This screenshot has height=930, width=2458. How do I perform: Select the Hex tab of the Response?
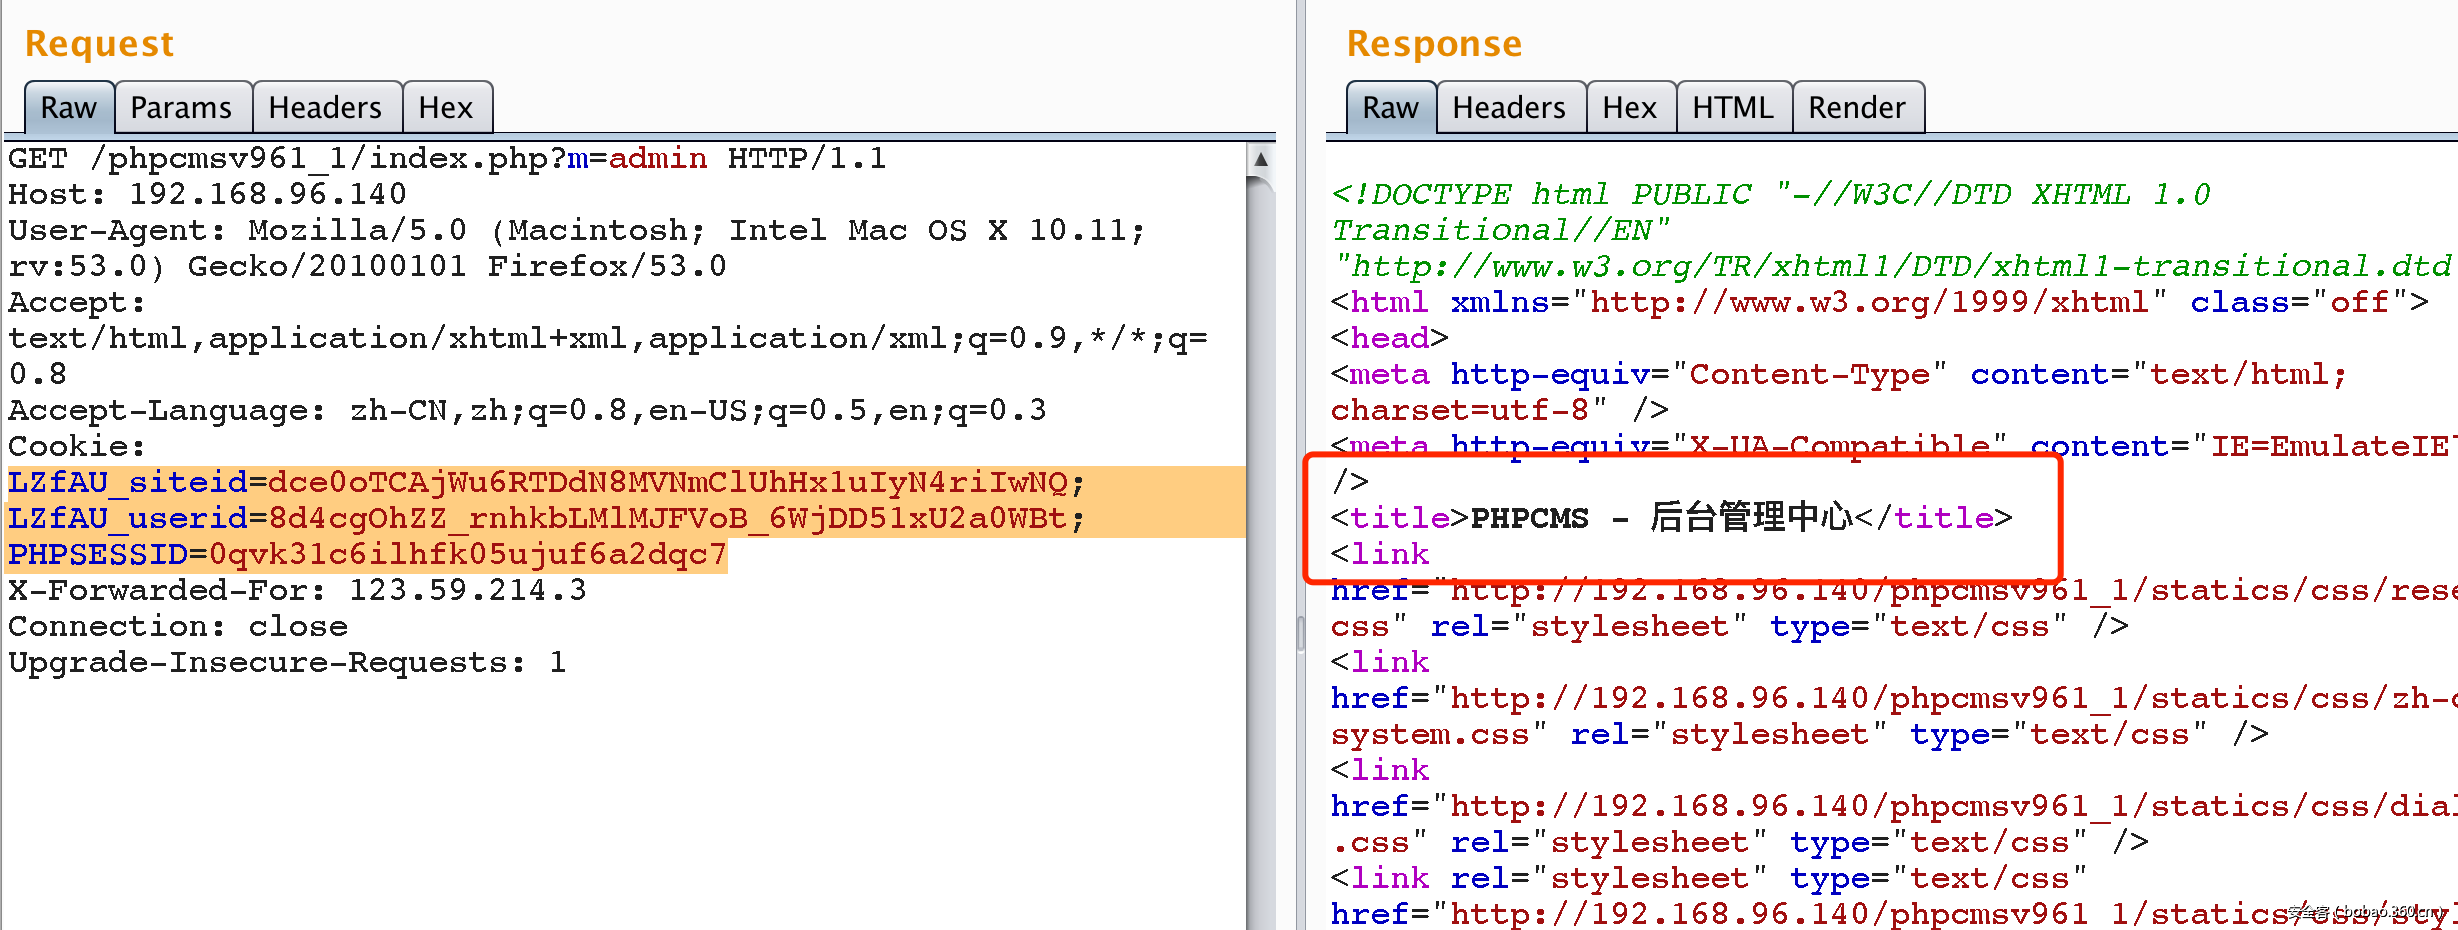point(1630,107)
